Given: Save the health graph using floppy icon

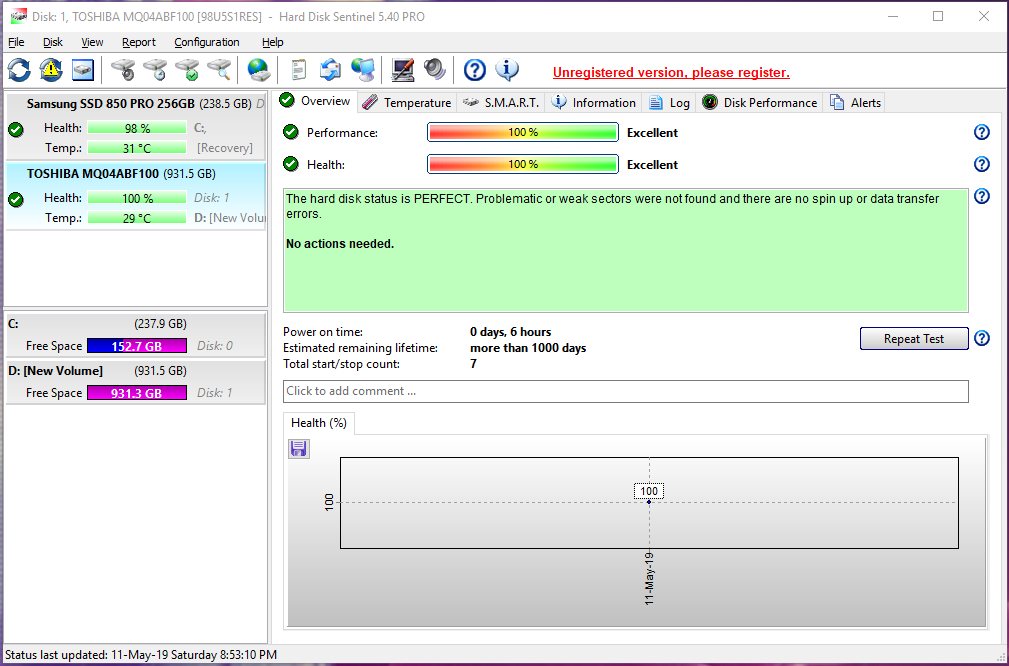Looking at the screenshot, I should click(x=298, y=449).
